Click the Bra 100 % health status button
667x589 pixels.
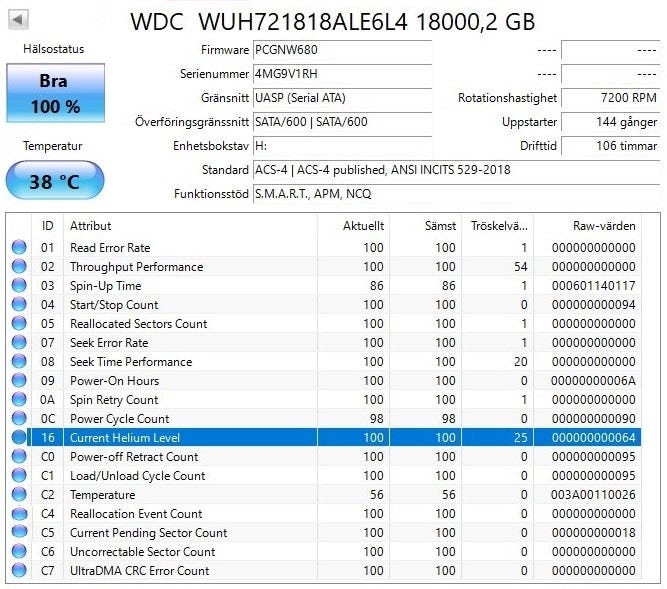pyautogui.click(x=55, y=93)
